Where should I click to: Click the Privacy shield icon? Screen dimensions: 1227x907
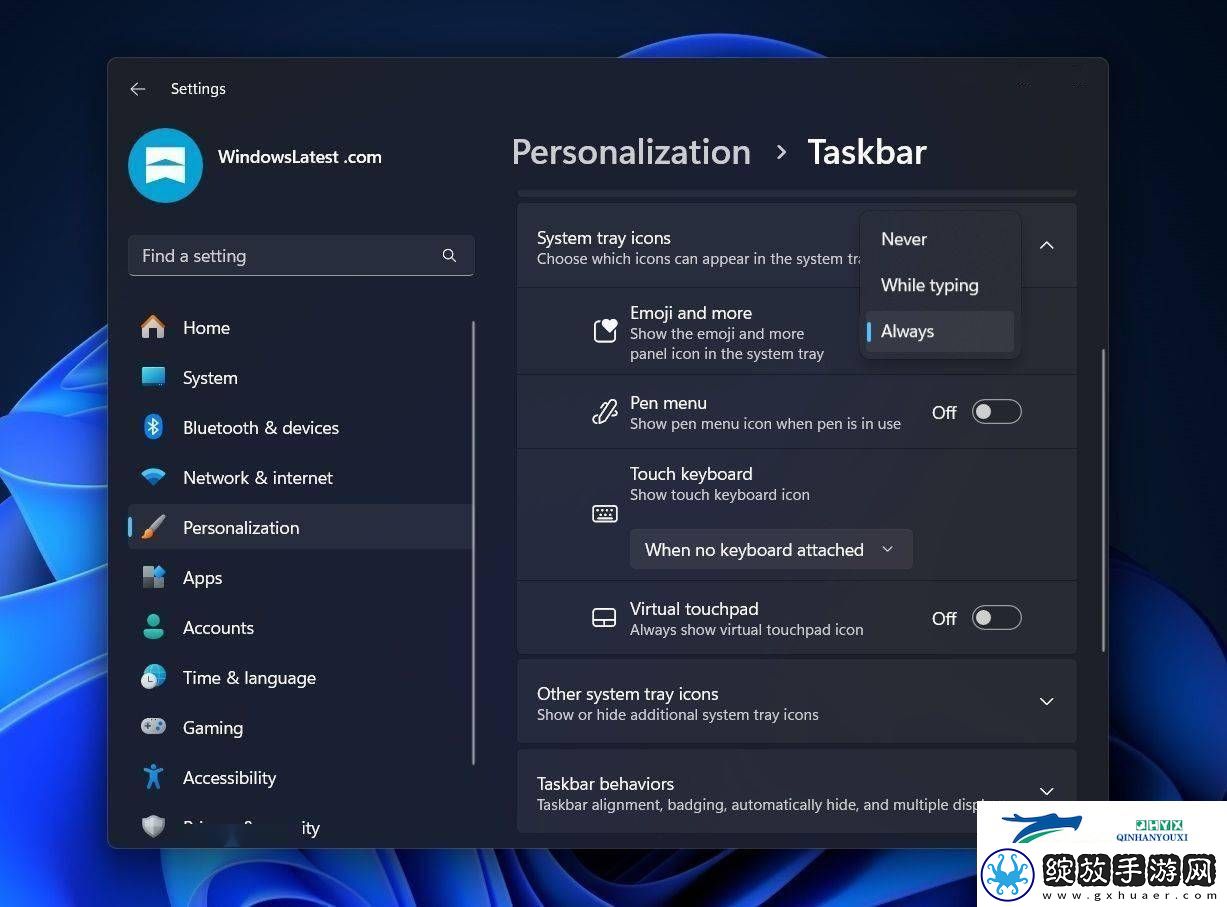click(x=153, y=826)
